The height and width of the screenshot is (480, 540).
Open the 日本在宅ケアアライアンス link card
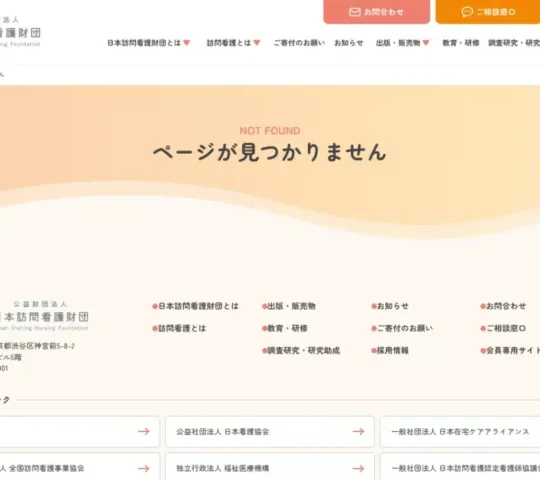(x=460, y=431)
